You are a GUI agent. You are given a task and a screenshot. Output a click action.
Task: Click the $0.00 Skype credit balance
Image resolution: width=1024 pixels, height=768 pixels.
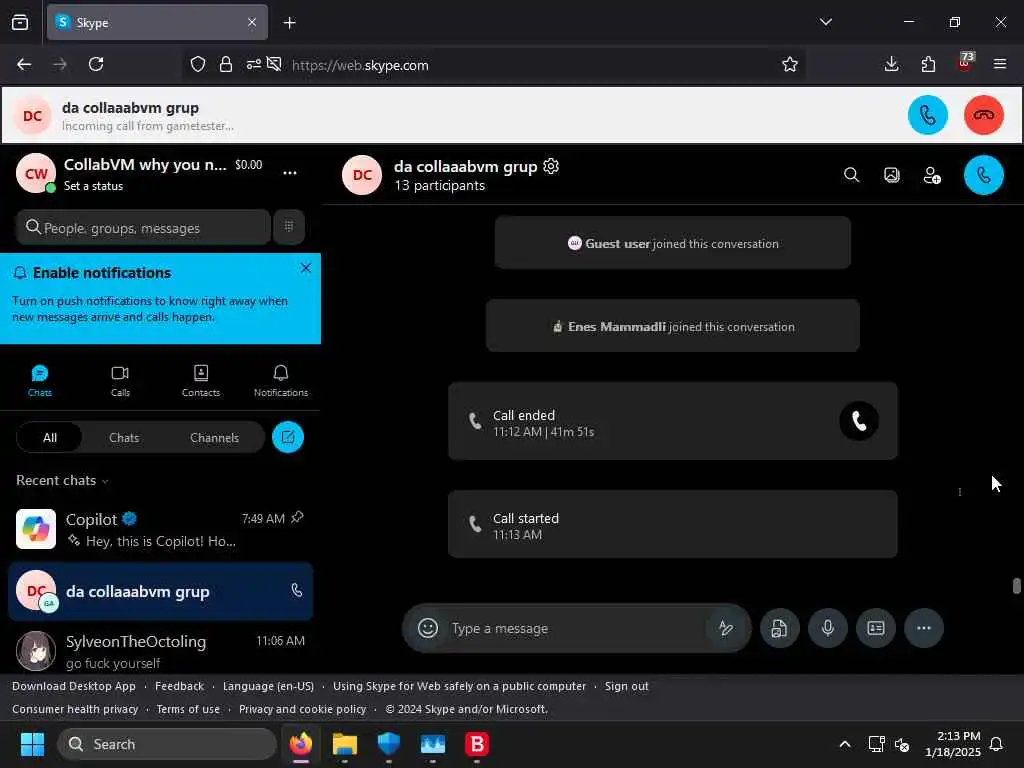point(249,165)
